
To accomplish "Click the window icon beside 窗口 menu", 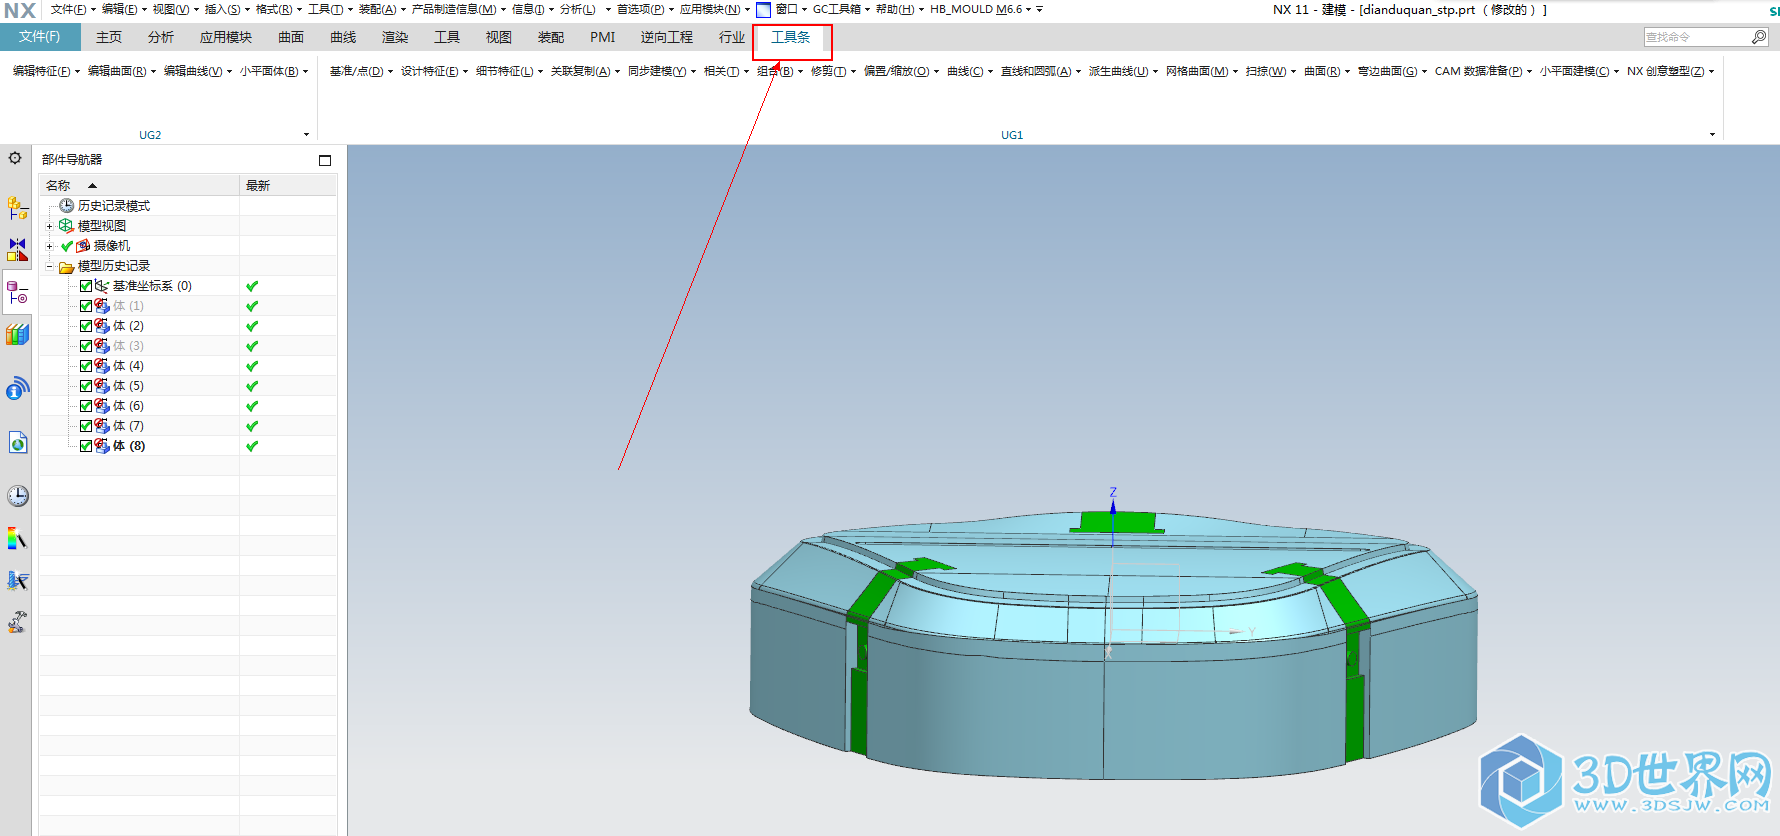I will pos(763,10).
